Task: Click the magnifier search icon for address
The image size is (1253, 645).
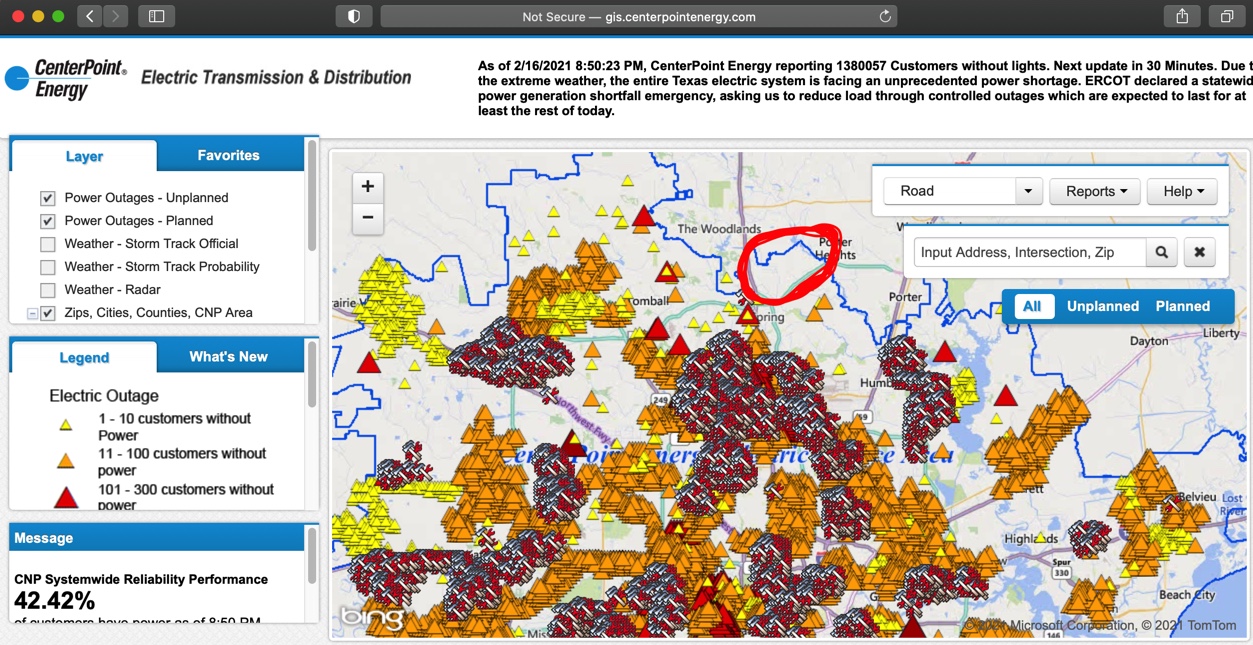Action: point(1161,253)
